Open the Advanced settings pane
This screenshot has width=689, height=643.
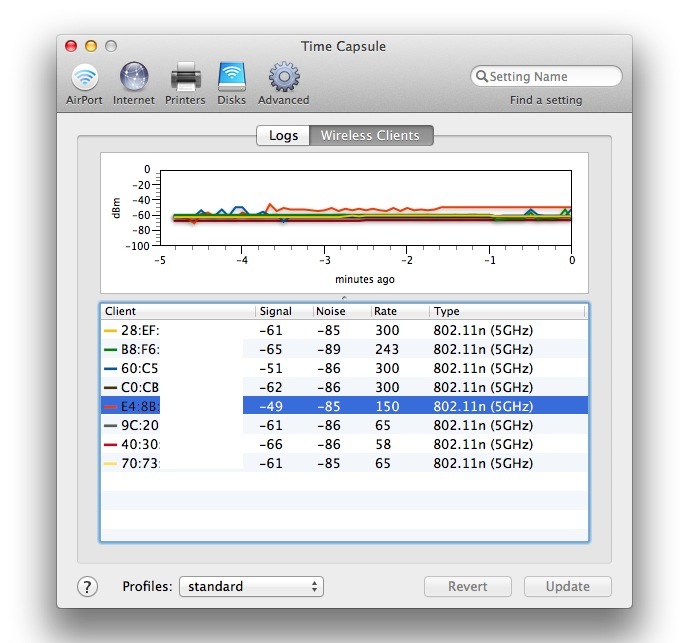[283, 84]
